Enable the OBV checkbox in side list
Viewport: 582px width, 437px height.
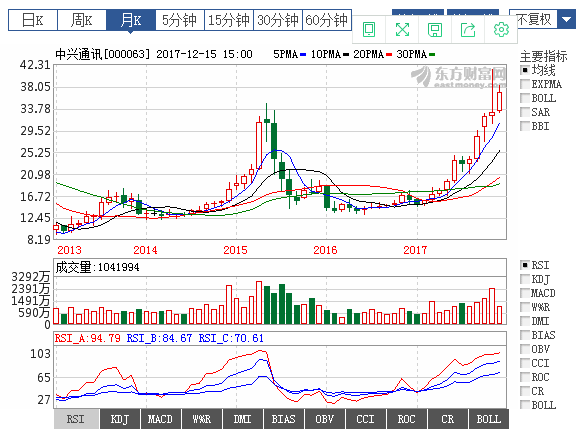pyautogui.click(x=525, y=349)
